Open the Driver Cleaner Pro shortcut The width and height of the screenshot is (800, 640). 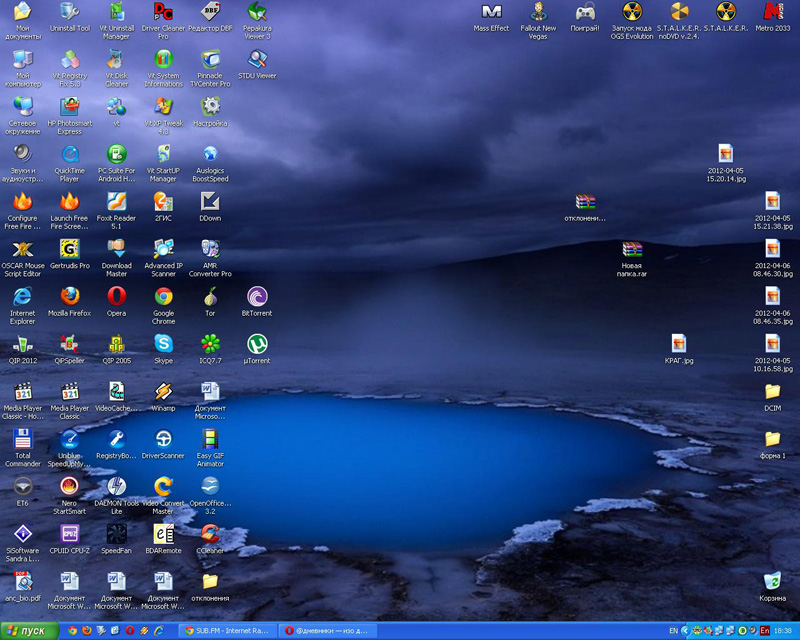pyautogui.click(x=164, y=20)
